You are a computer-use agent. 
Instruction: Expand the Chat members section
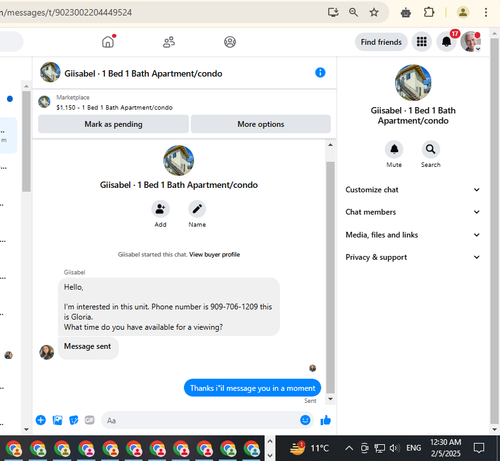[x=413, y=212]
